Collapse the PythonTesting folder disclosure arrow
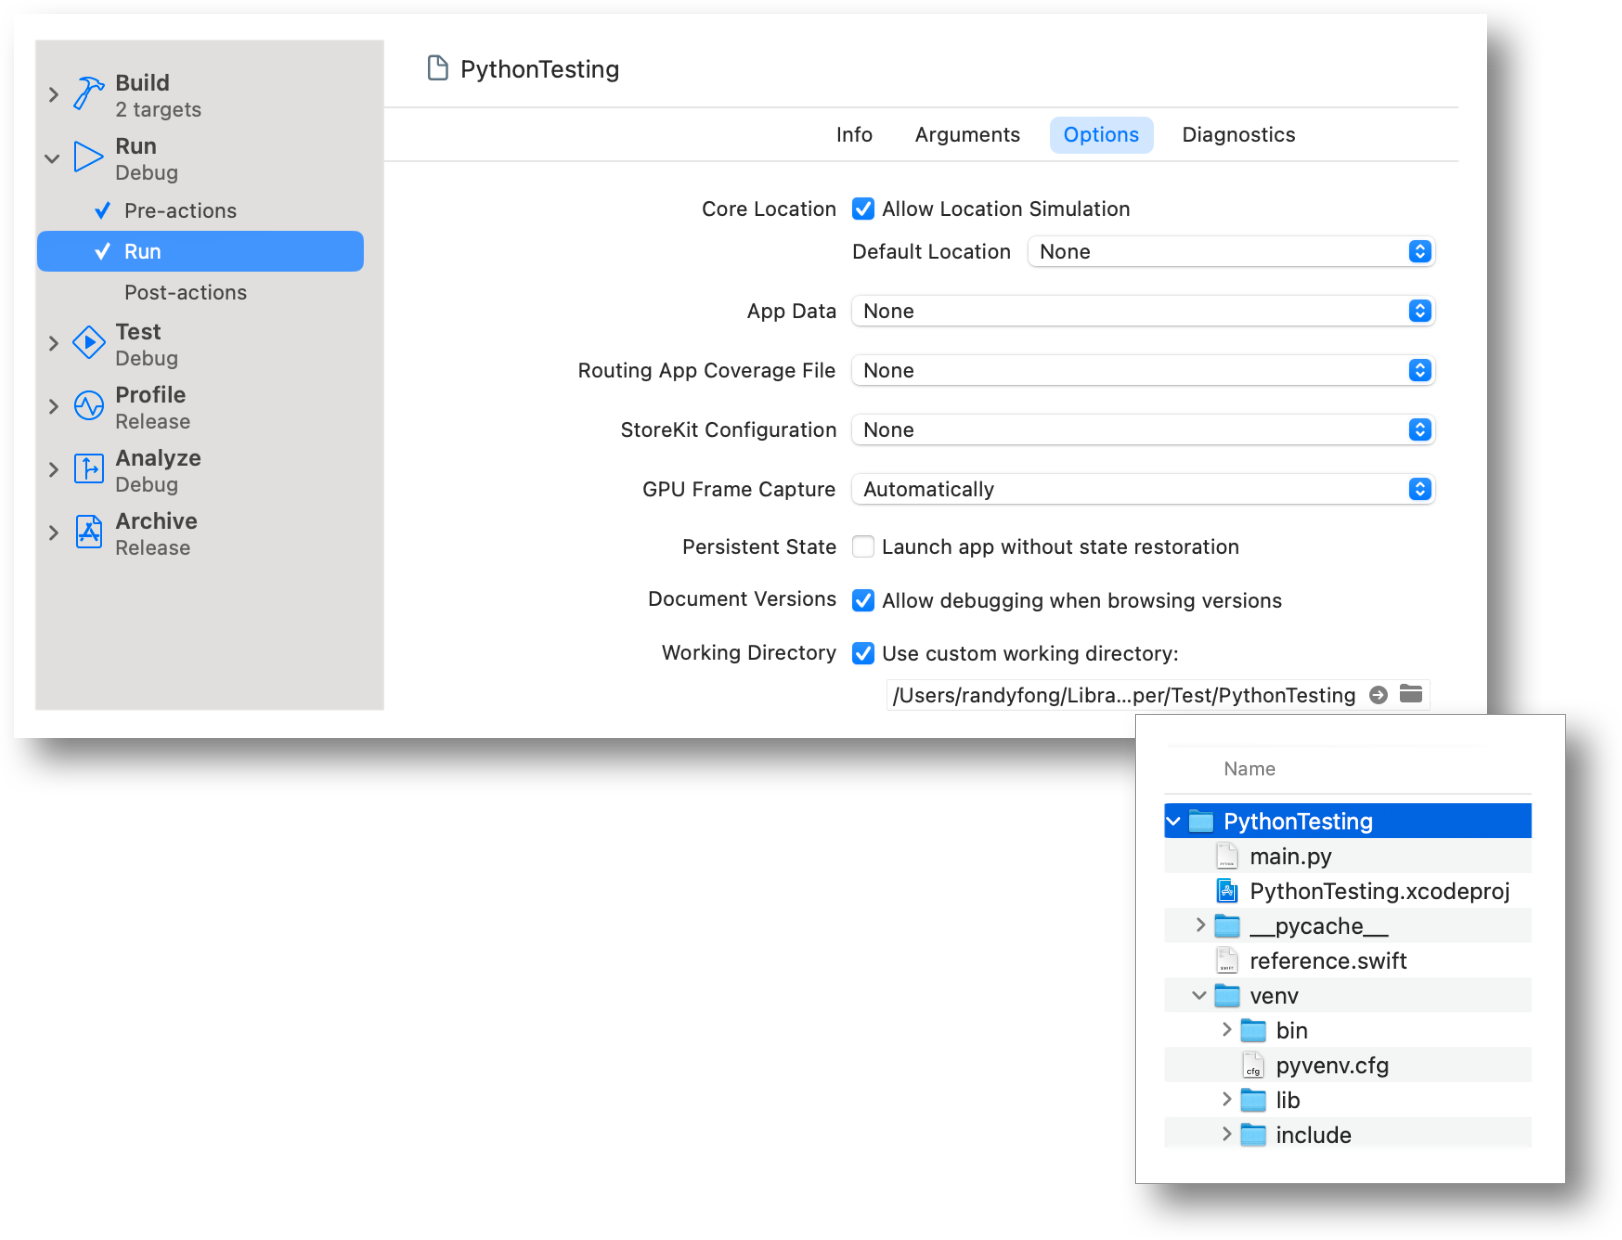Screen dimensions: 1622x1240 pyautogui.click(x=1174, y=821)
